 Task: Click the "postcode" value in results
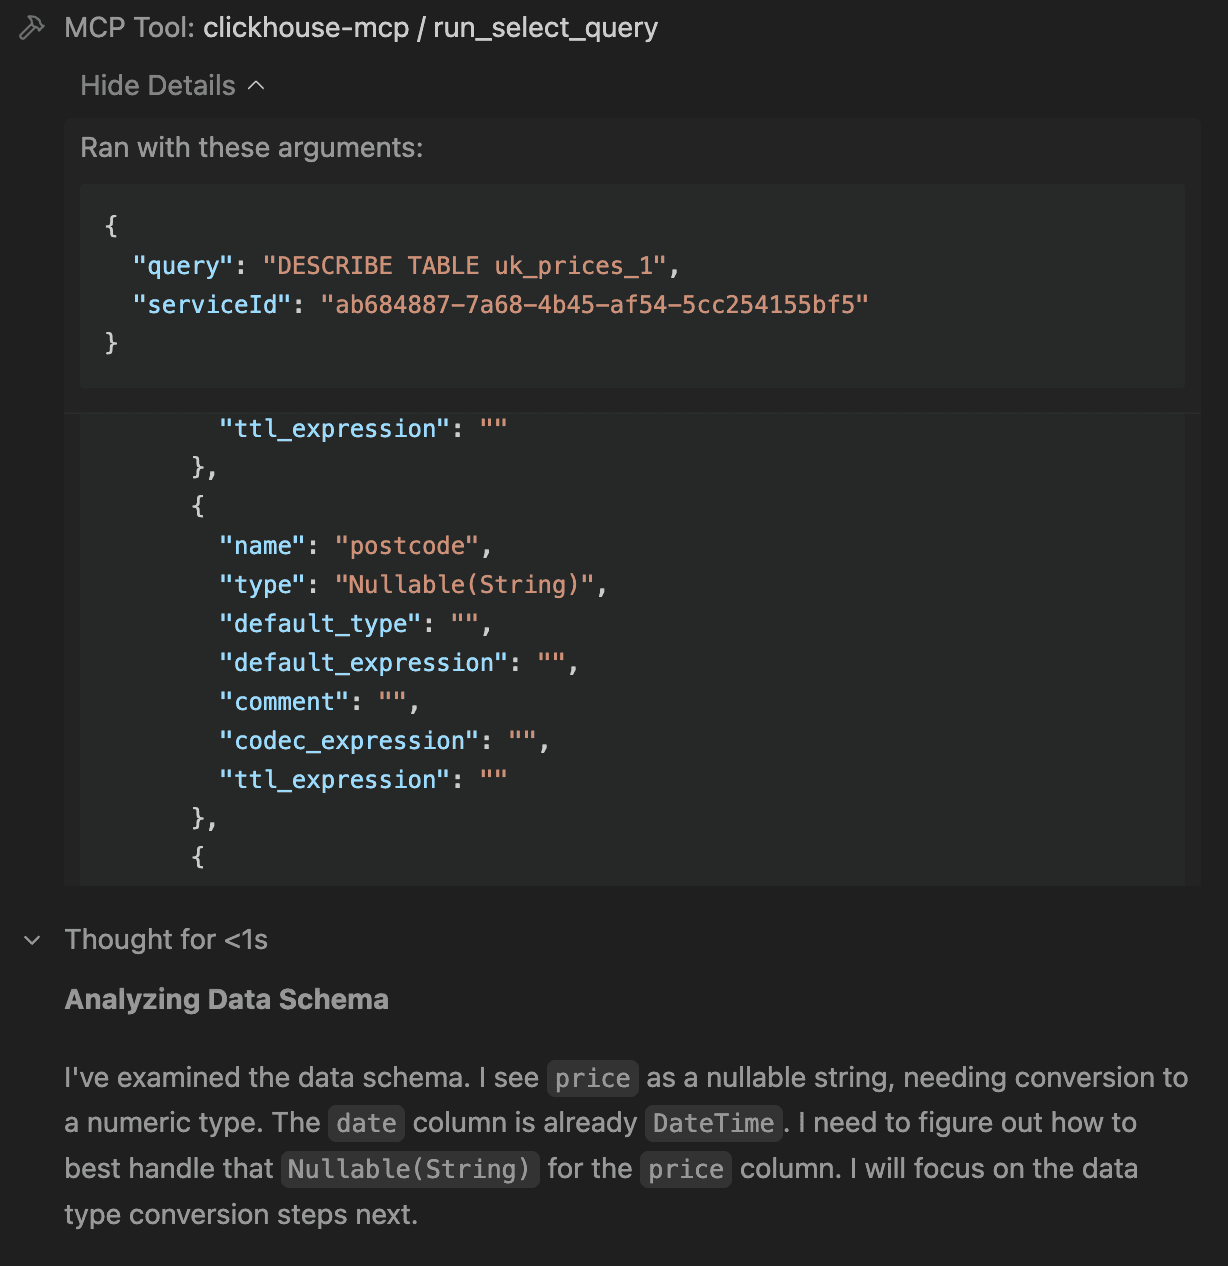click(x=407, y=546)
